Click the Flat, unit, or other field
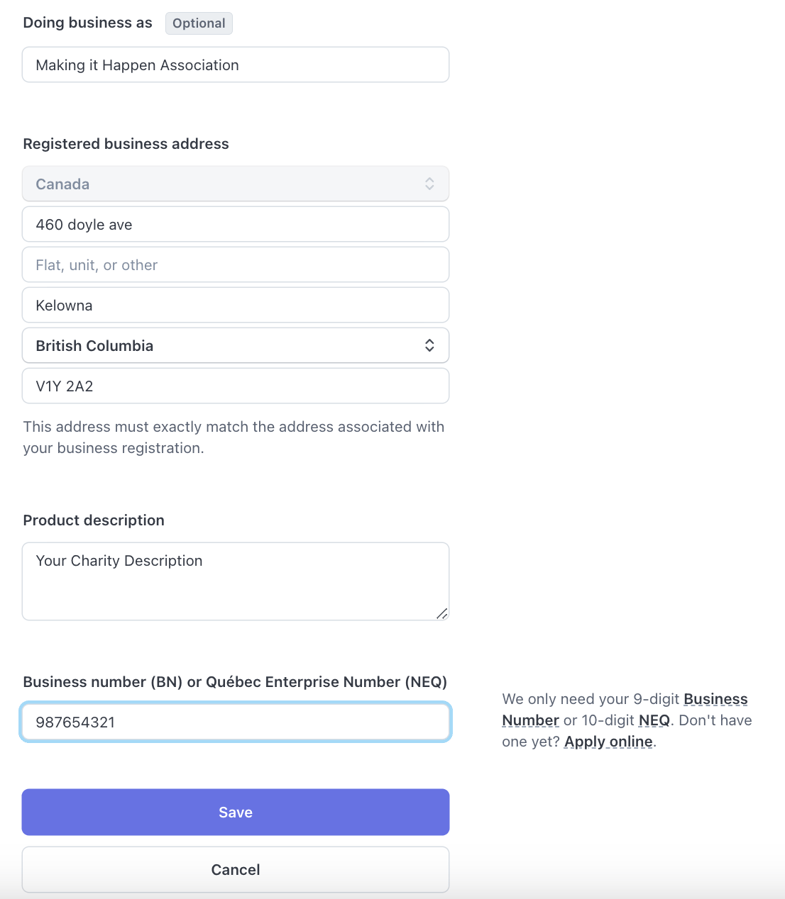The width and height of the screenshot is (785, 899). (235, 264)
